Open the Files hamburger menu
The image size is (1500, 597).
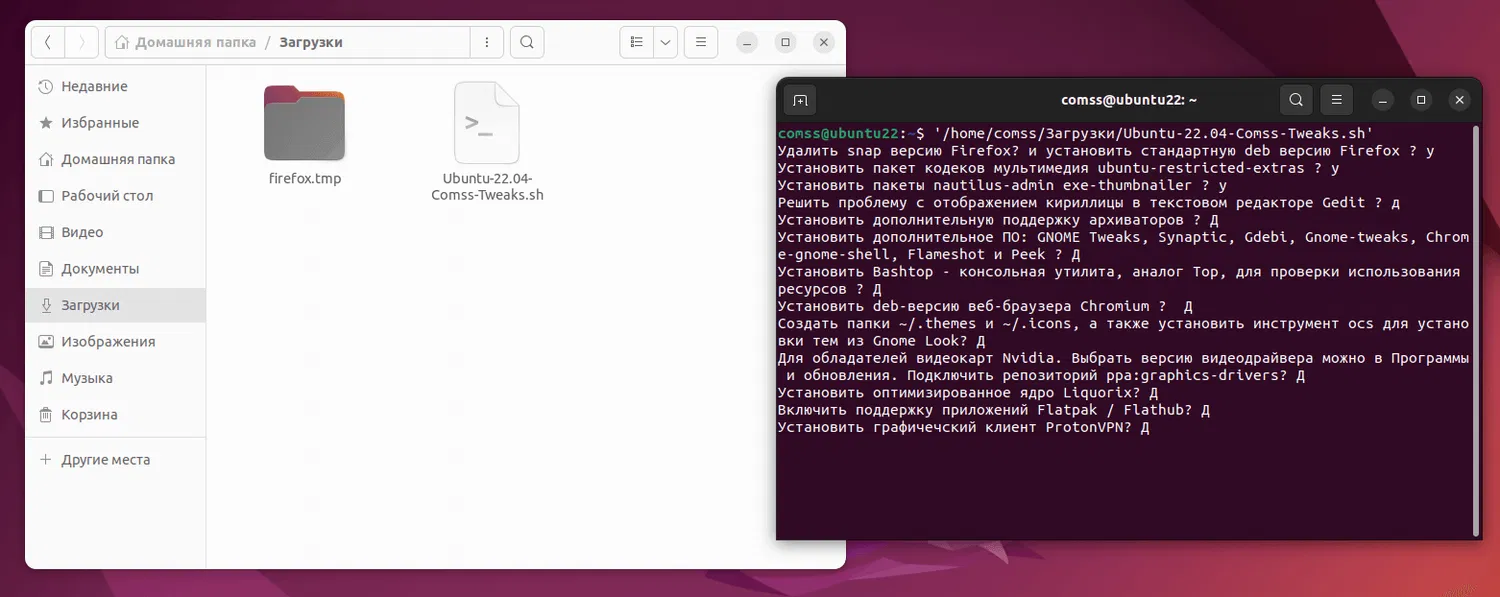click(701, 42)
